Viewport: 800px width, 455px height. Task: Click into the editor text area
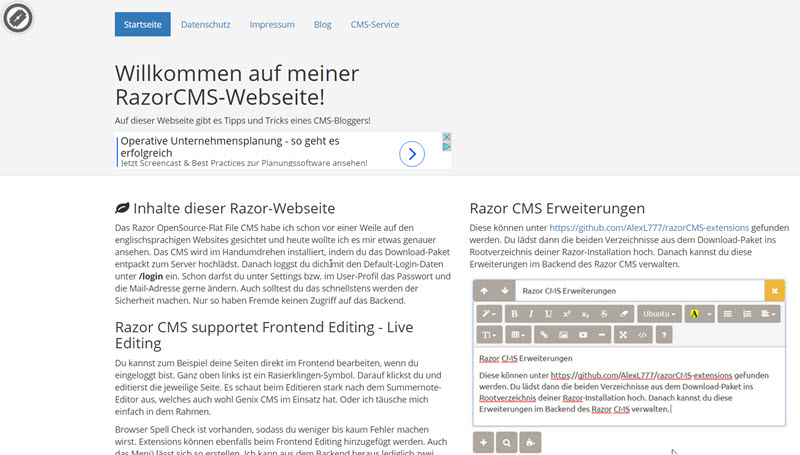629,386
